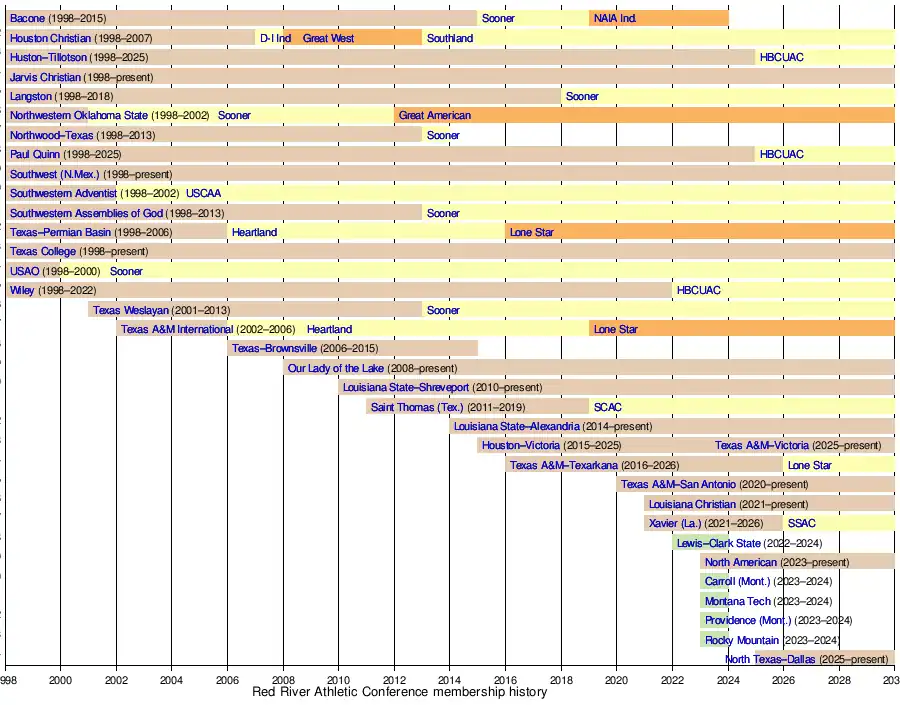Open the Southland conference link
Screen dimensions: 900x705
pos(450,38)
